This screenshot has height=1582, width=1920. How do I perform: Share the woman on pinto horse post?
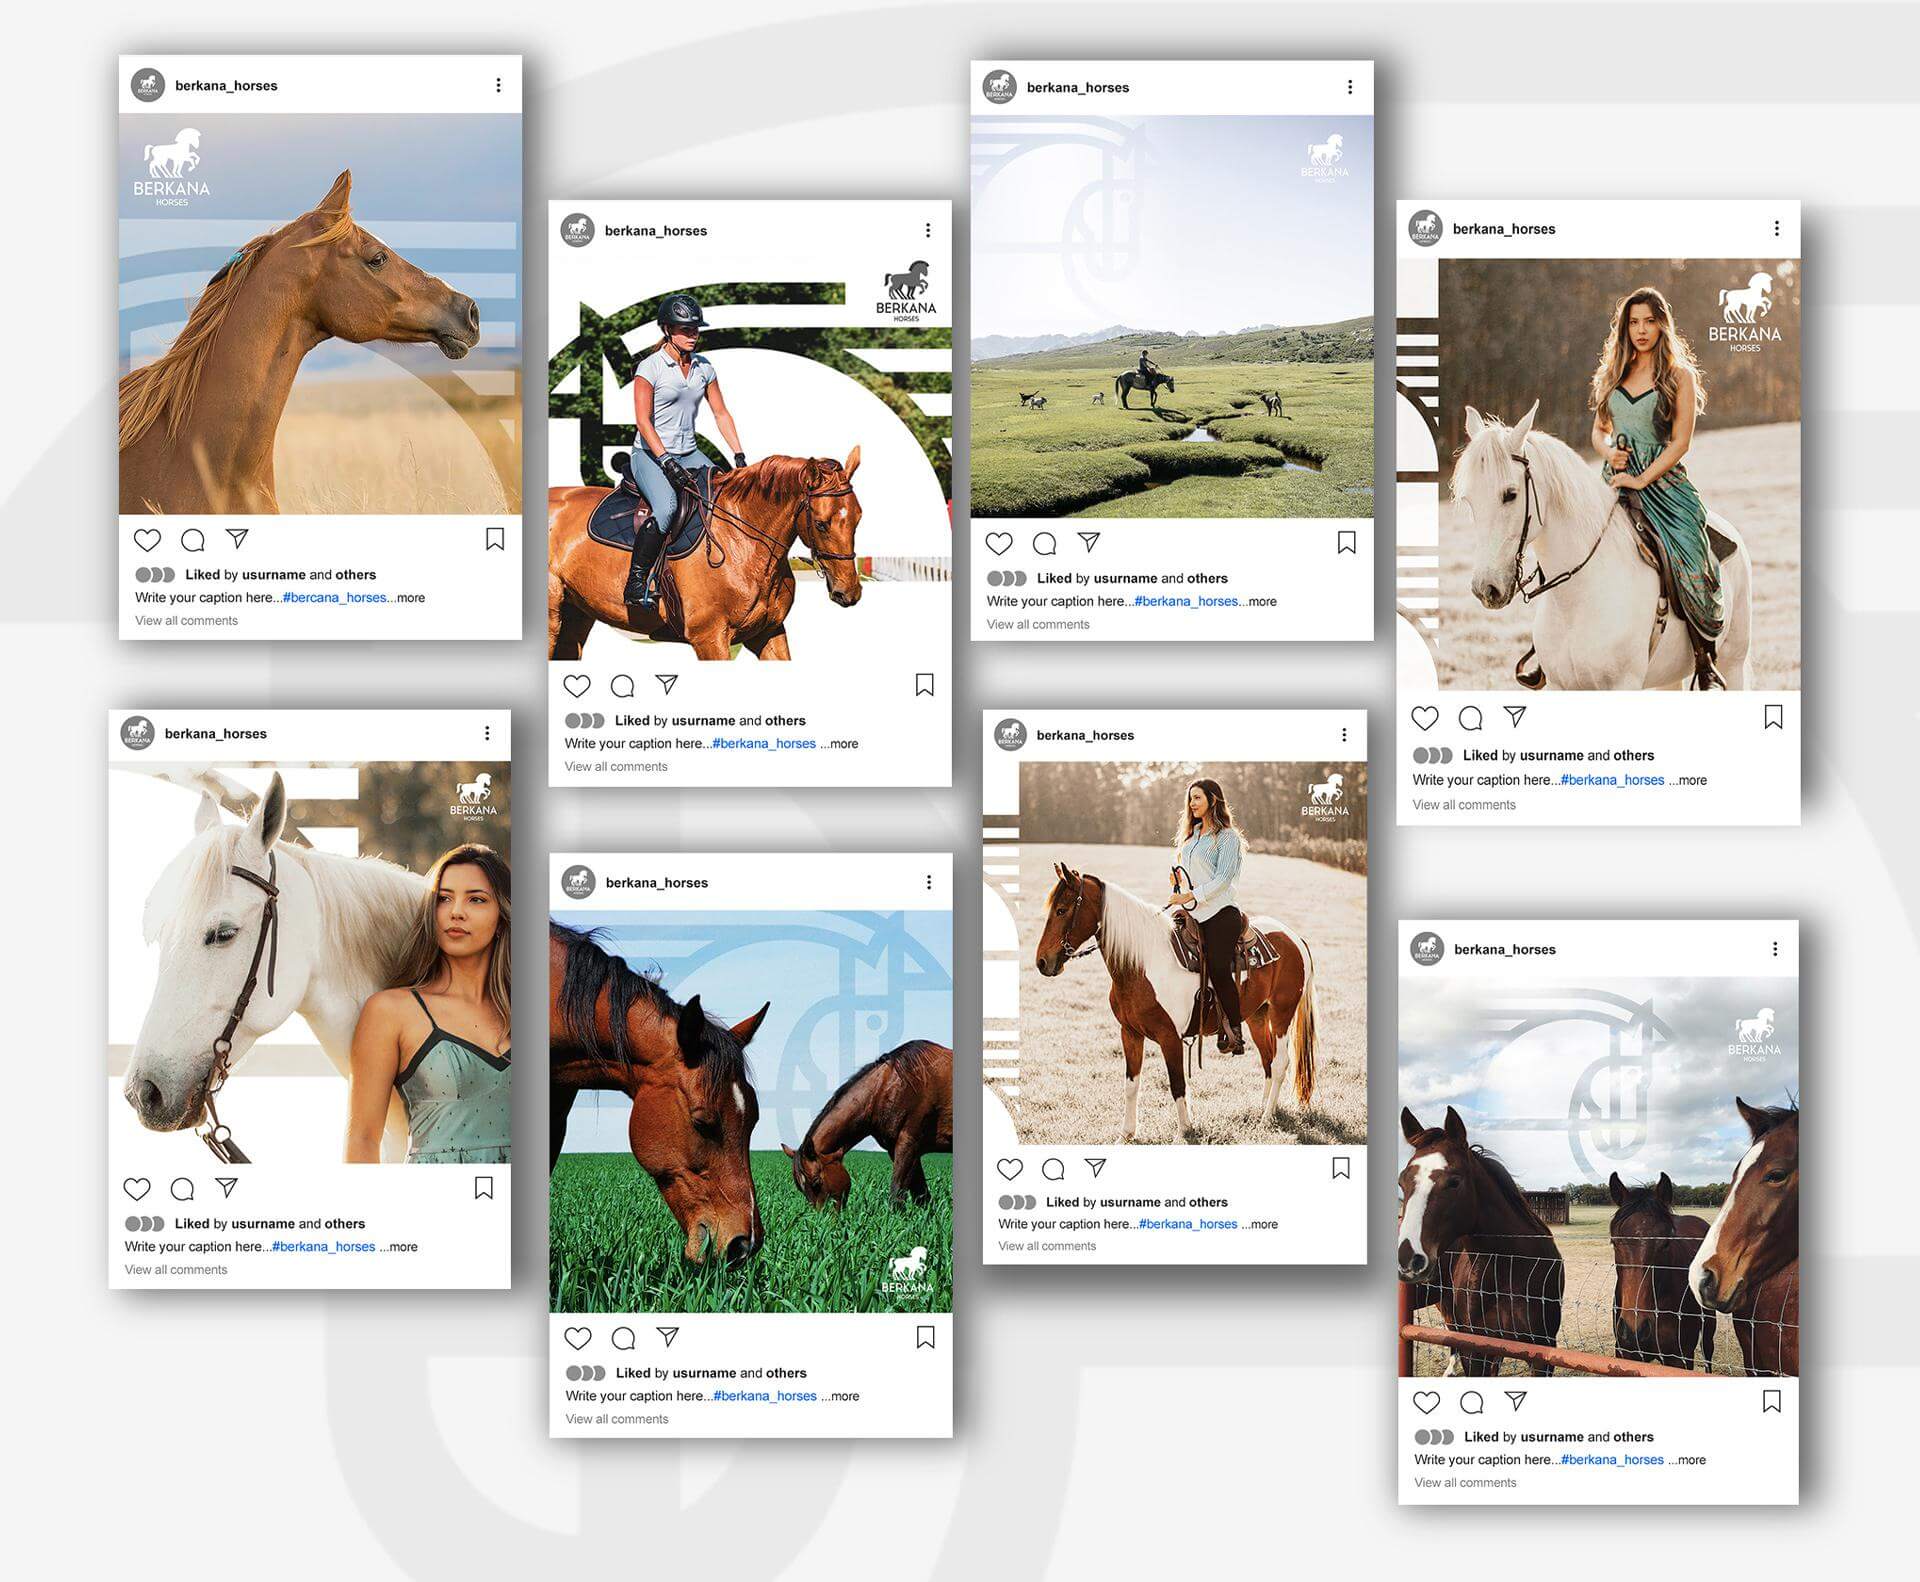(1096, 1168)
